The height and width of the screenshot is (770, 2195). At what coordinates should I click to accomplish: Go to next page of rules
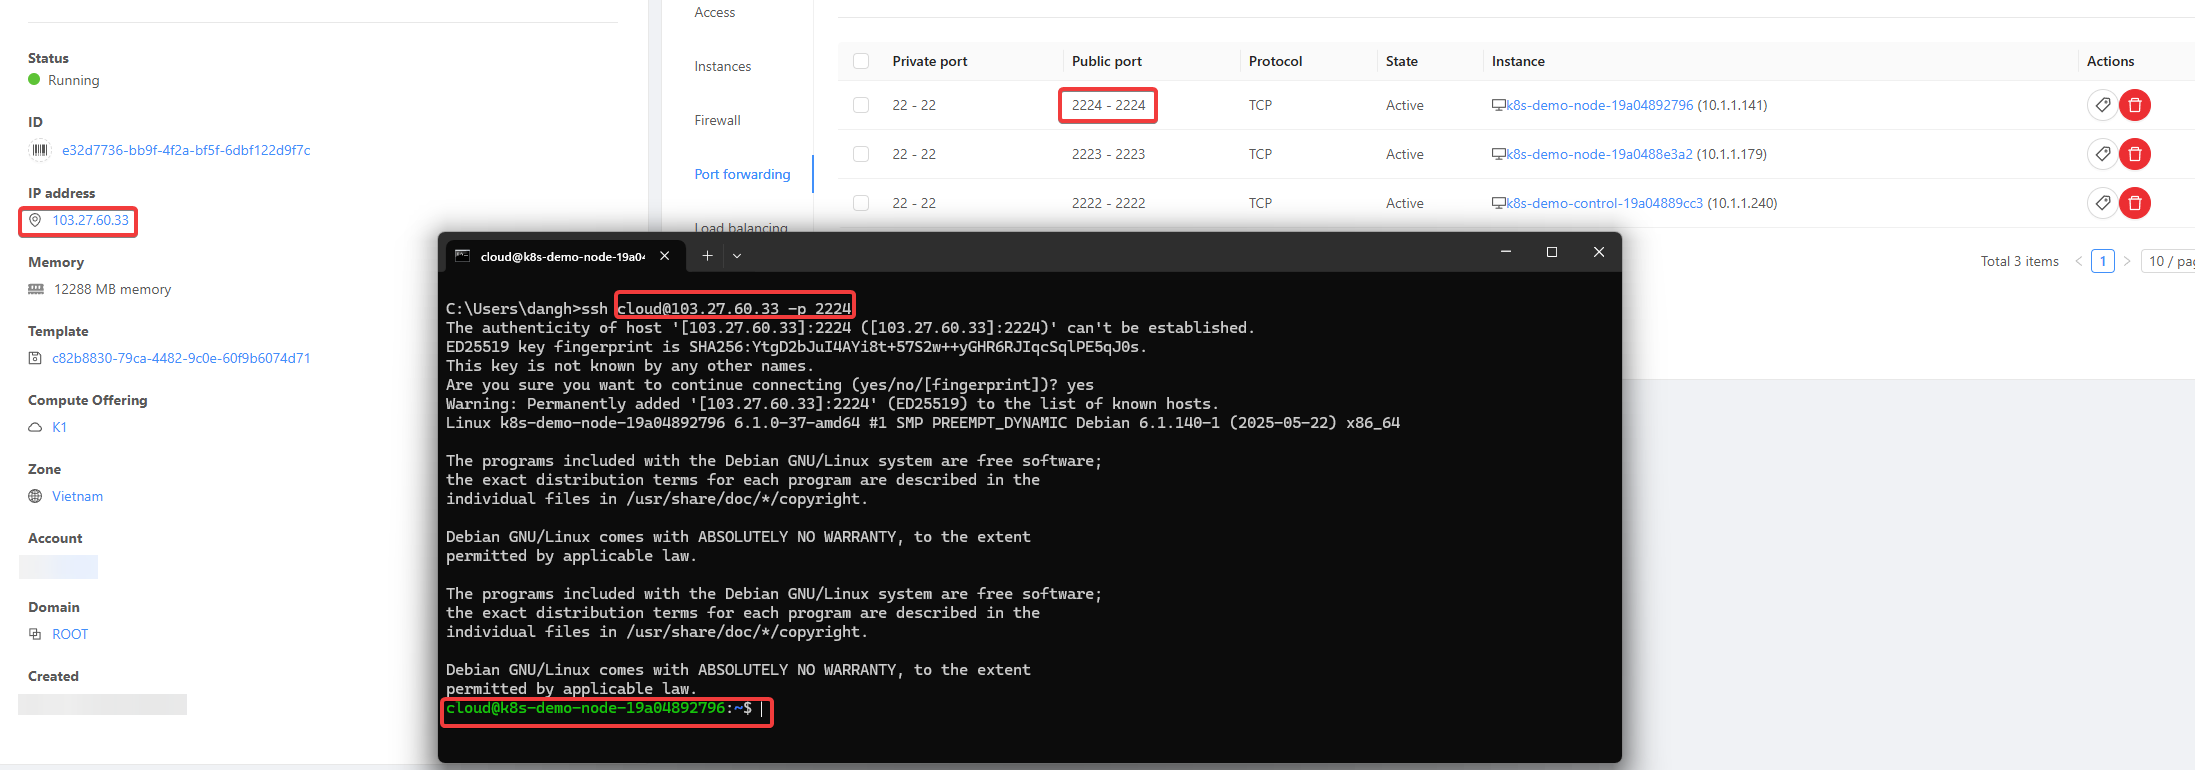click(x=2127, y=261)
